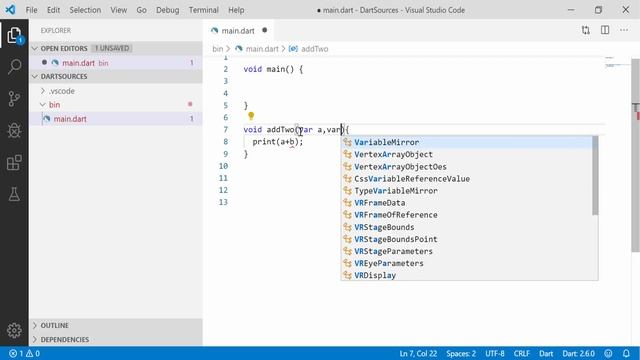Click the main.dart breadcrumb segment

point(262,49)
